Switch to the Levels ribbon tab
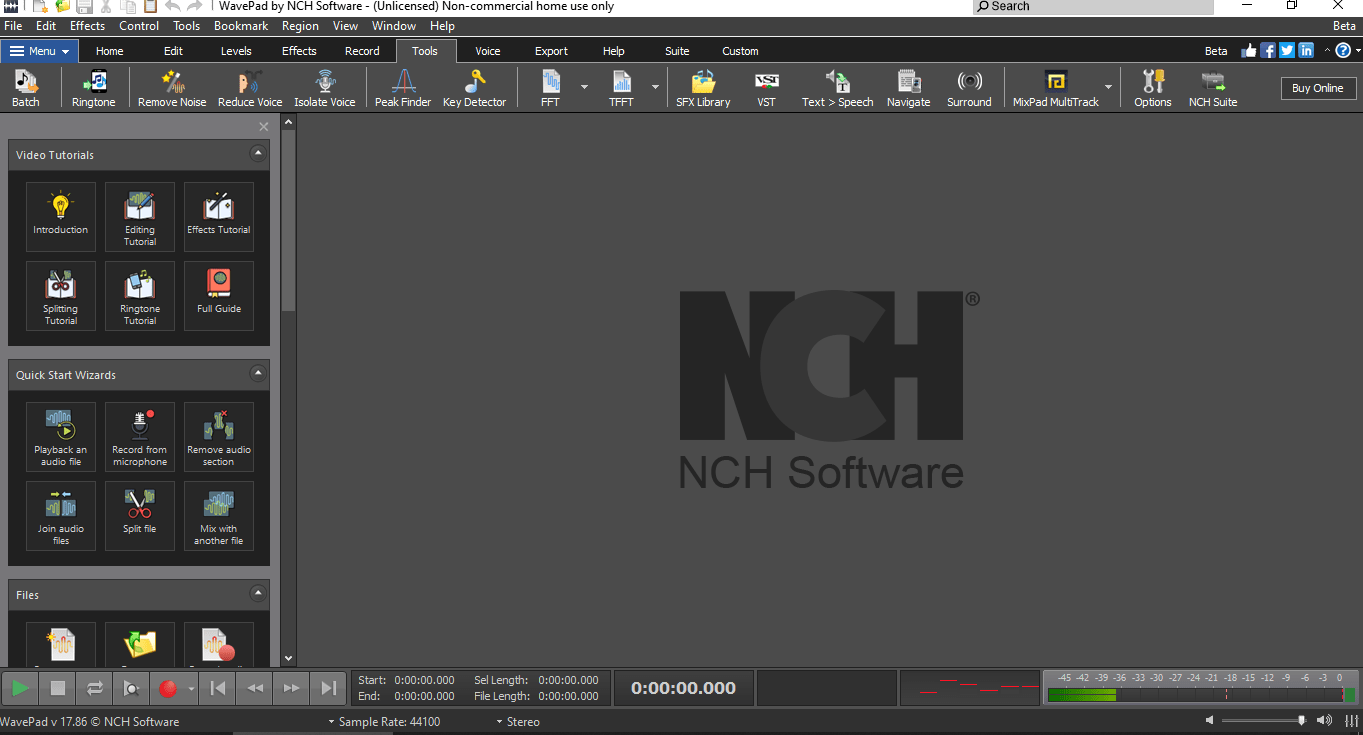This screenshot has width=1363, height=735. click(236, 51)
